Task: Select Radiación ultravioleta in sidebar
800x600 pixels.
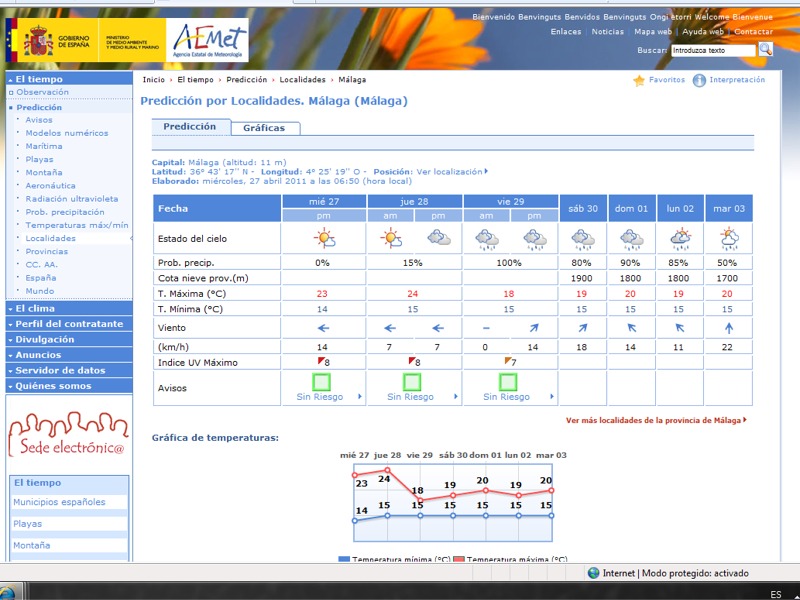Action: pyautogui.click(x=71, y=199)
